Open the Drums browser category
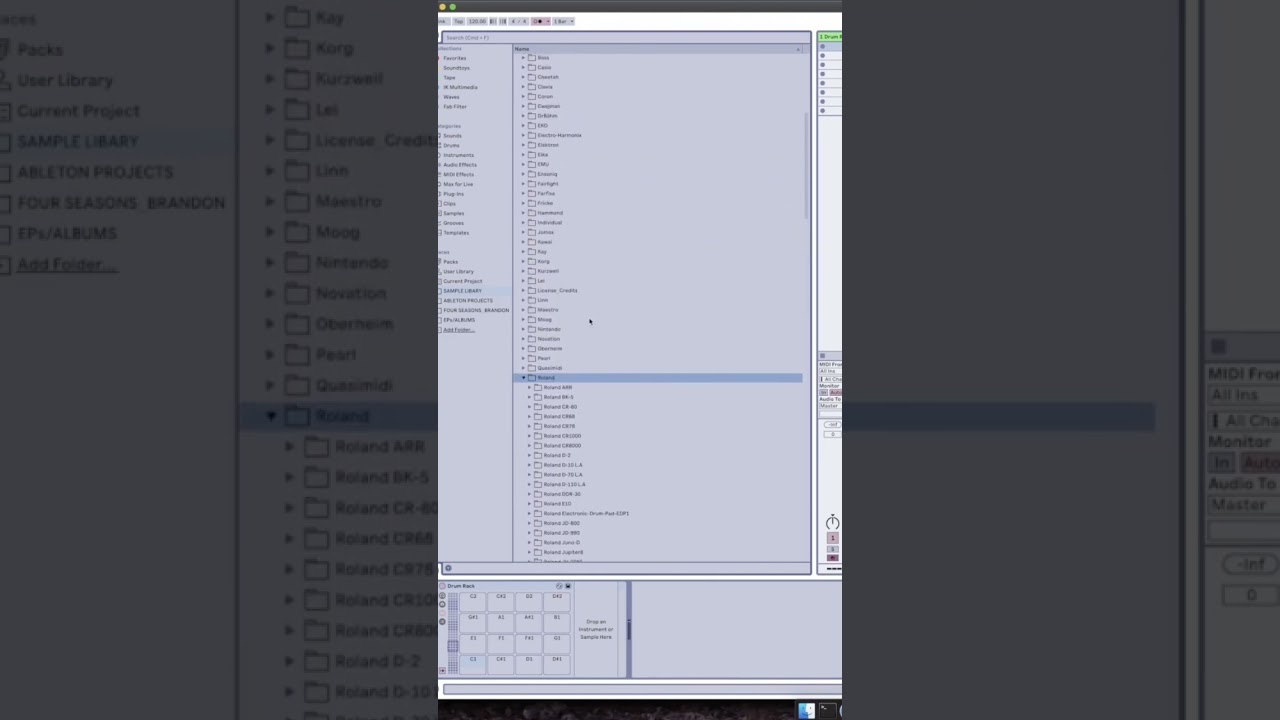 tap(452, 146)
